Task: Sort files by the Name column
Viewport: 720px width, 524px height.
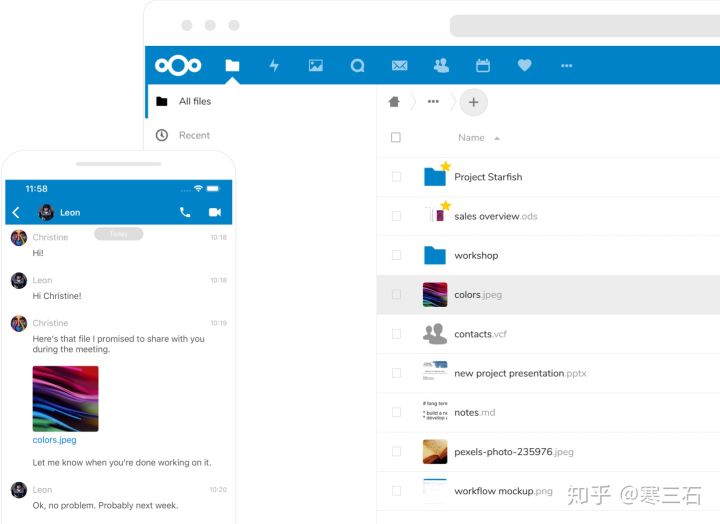Action: pyautogui.click(x=471, y=138)
